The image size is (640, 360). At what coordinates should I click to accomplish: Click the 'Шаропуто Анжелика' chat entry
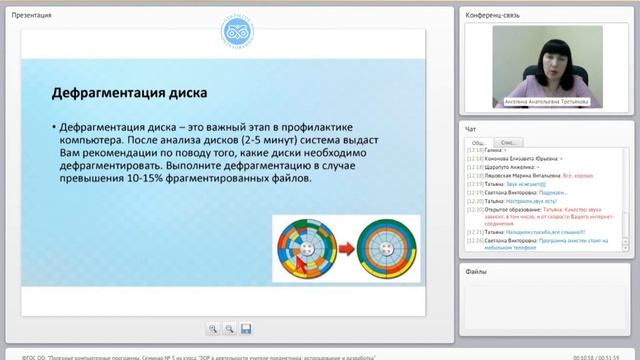pyautogui.click(x=503, y=167)
